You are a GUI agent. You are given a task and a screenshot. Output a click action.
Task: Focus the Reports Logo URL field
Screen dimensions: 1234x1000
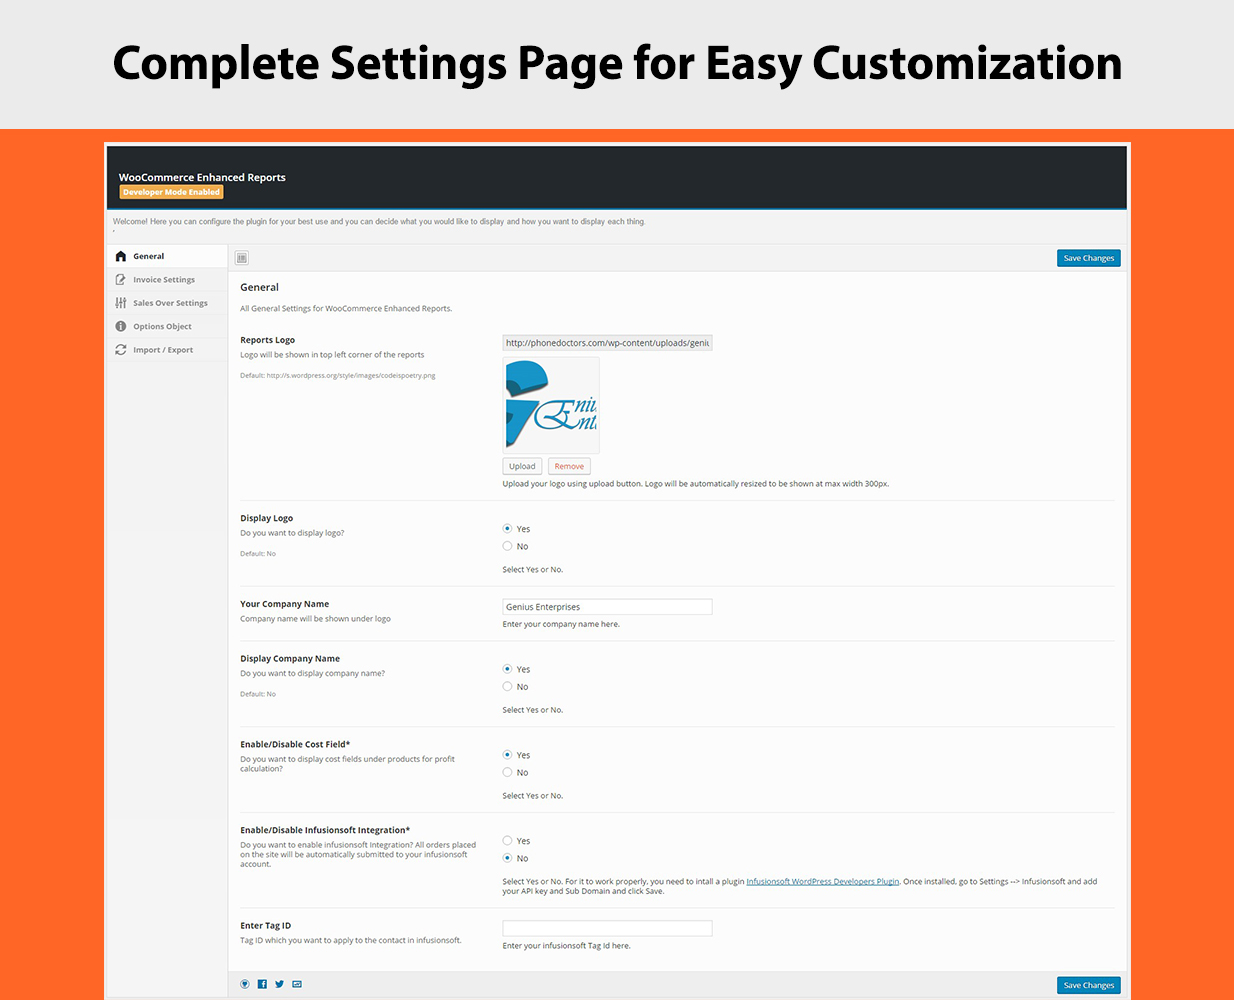pos(607,343)
